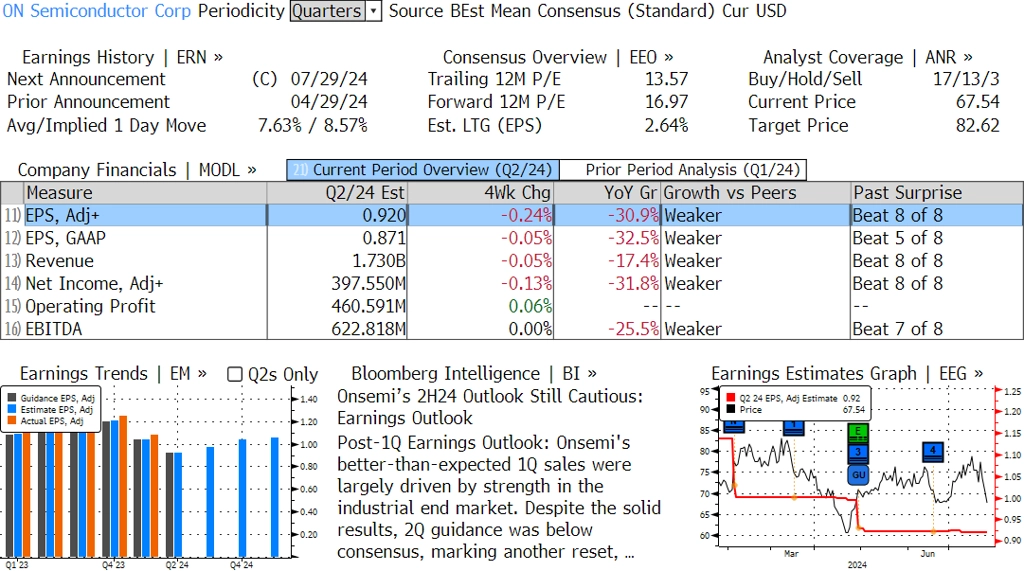
Task: Click the blue 4 marker on estimates graph
Action: (x=933, y=451)
